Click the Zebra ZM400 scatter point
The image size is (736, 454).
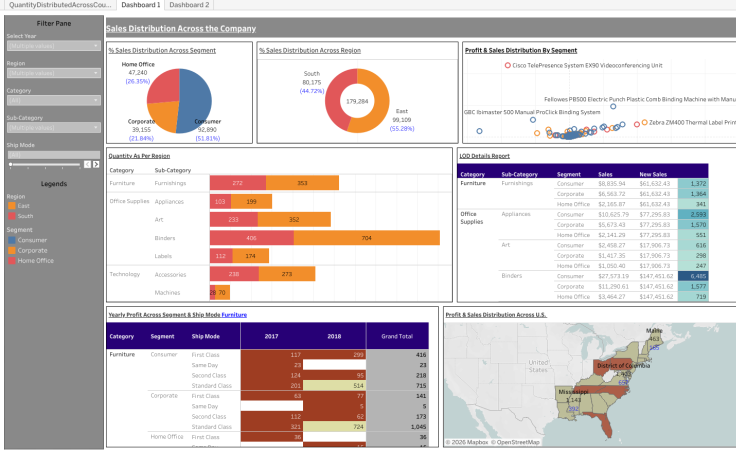click(x=643, y=123)
